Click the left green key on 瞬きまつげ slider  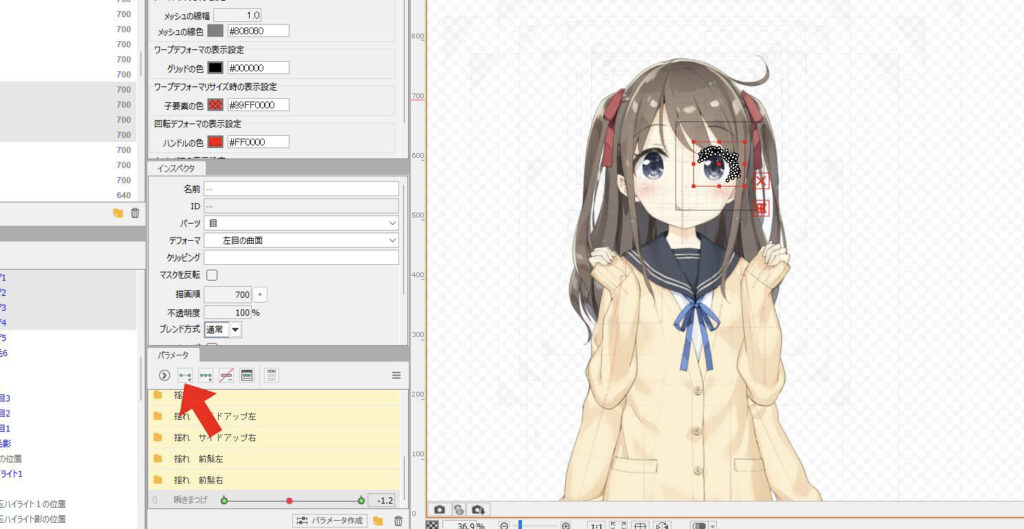[x=224, y=501]
